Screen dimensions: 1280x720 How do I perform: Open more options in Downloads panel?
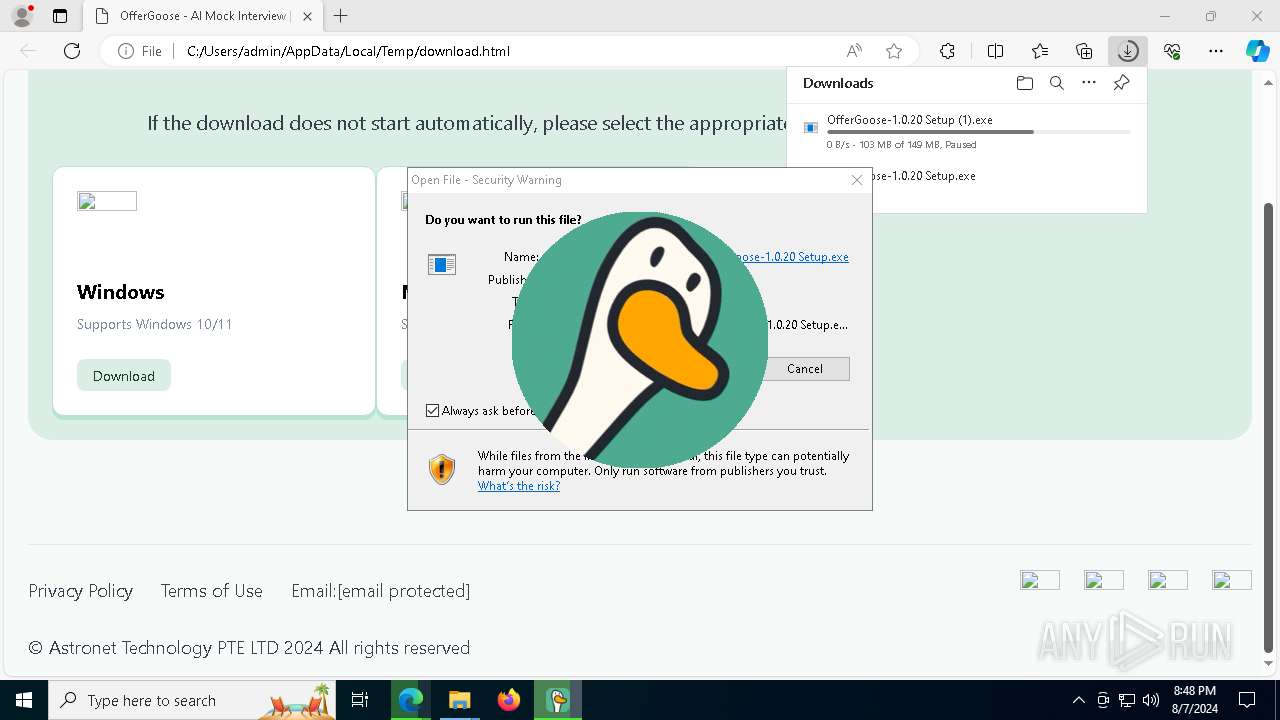pyautogui.click(x=1089, y=83)
